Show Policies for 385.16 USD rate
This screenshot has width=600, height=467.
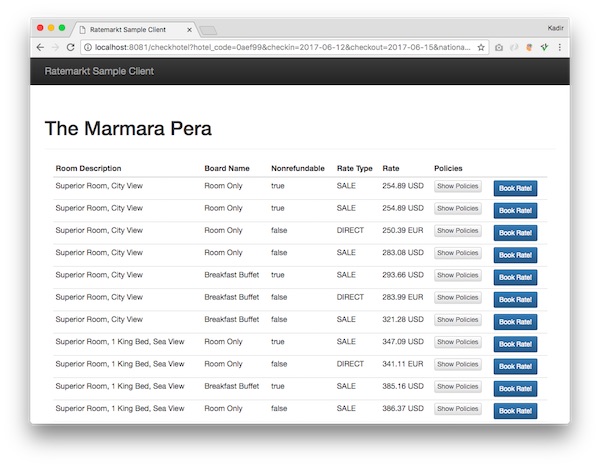[458, 386]
